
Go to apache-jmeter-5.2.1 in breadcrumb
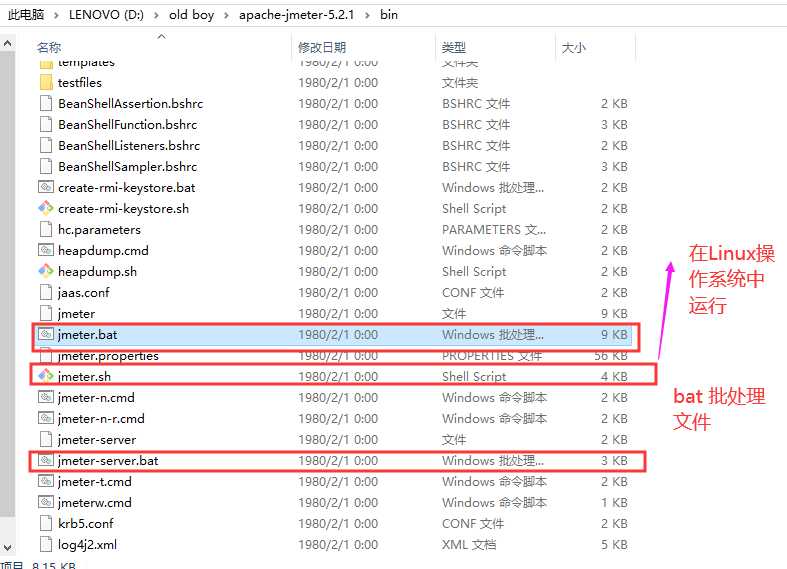(296, 15)
